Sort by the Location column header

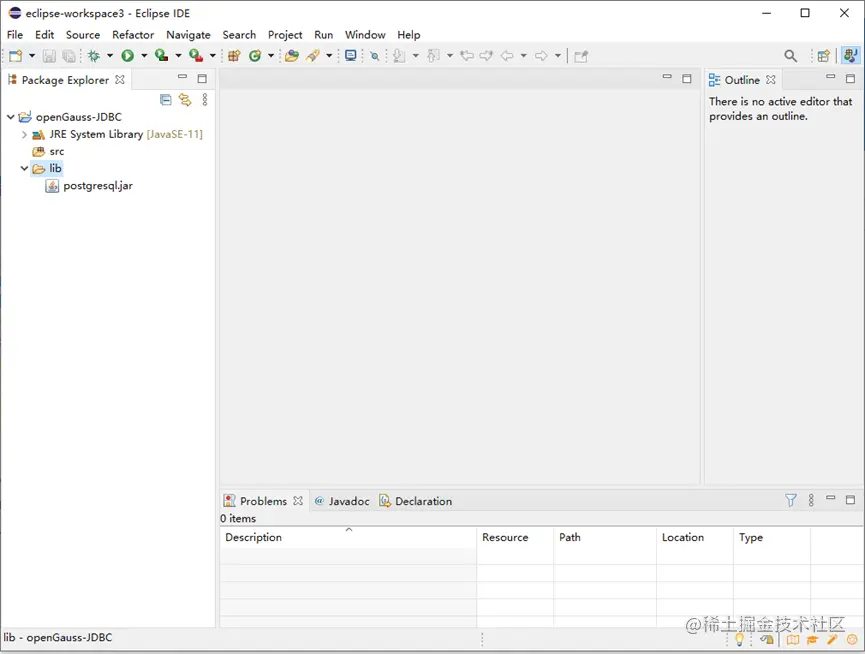pyautogui.click(x=695, y=537)
